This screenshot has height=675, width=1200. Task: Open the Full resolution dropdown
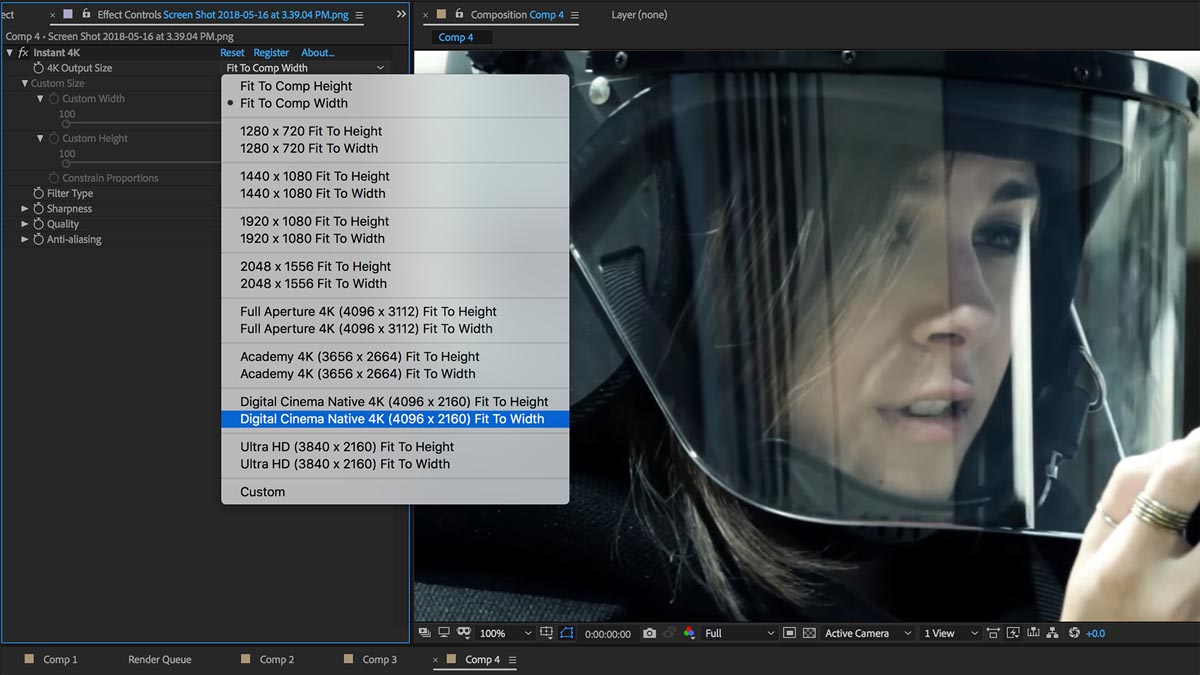(739, 633)
